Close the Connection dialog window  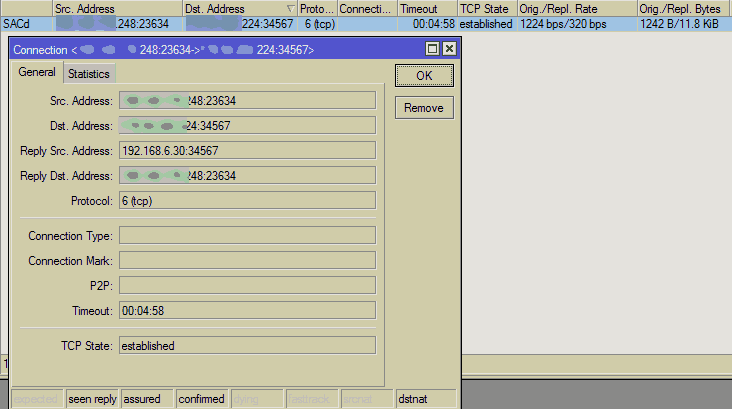449,49
